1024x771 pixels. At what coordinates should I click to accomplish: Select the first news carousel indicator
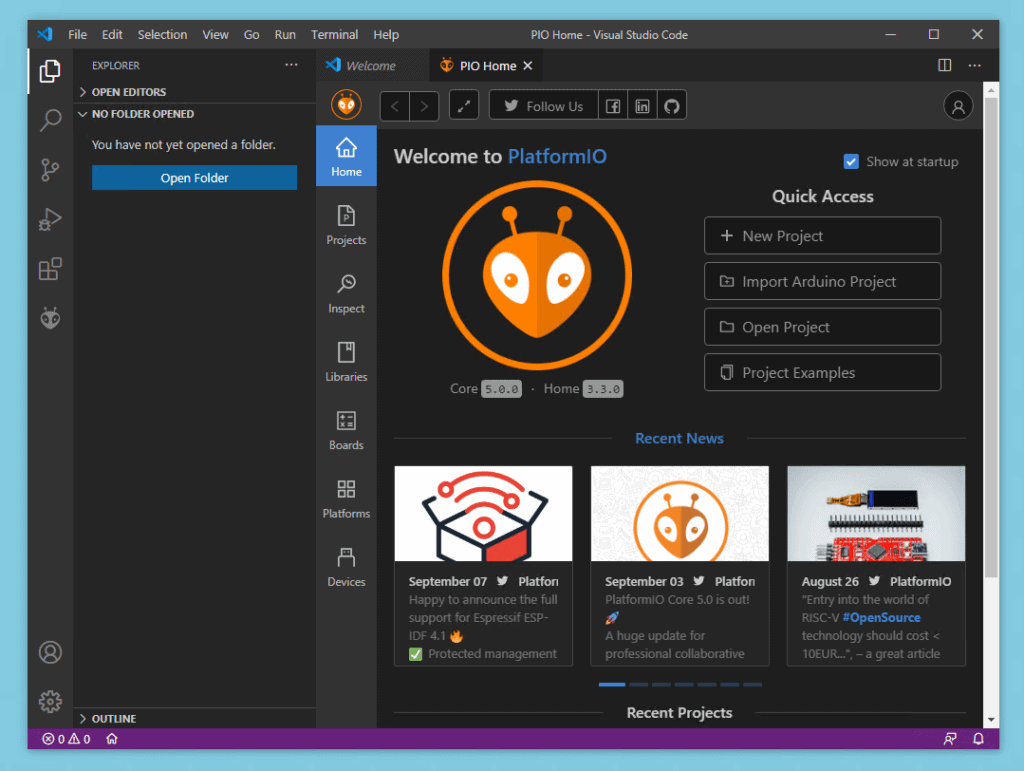[612, 684]
